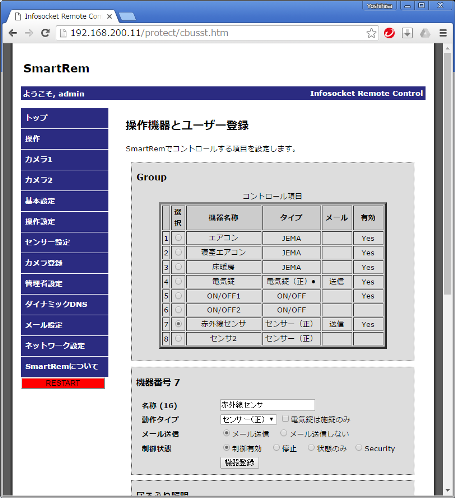Expand the 動作タイプ dropdown
The image size is (455, 498).
tap(248, 419)
